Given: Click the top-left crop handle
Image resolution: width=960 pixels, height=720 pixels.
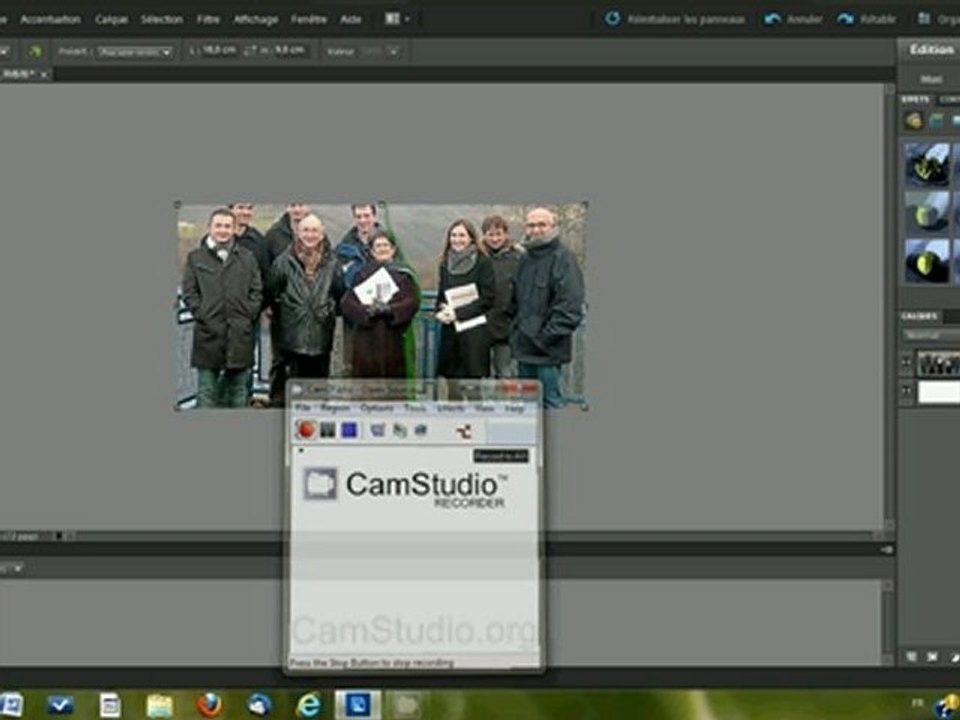Looking at the screenshot, I should click(x=178, y=204).
